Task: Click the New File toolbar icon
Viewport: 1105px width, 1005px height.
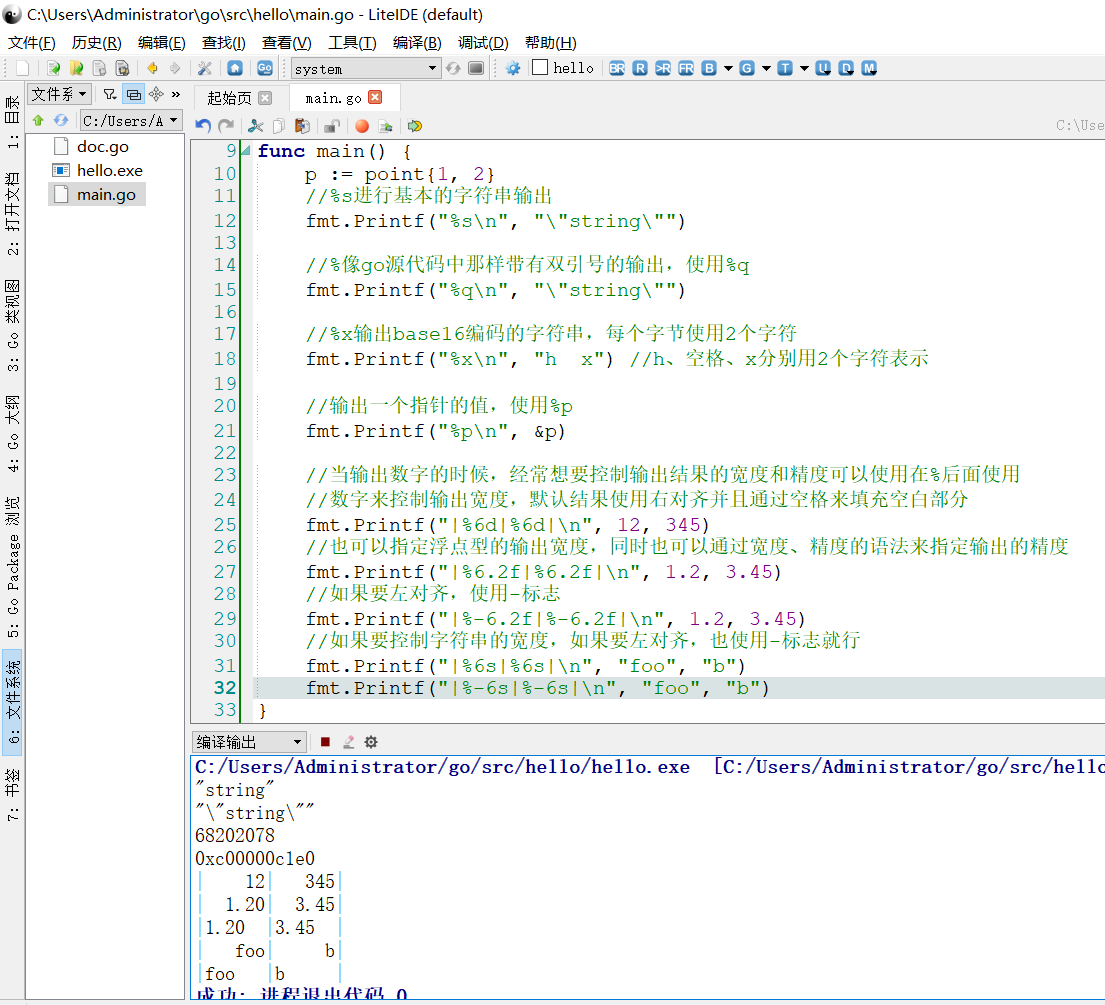Action: [x=23, y=68]
